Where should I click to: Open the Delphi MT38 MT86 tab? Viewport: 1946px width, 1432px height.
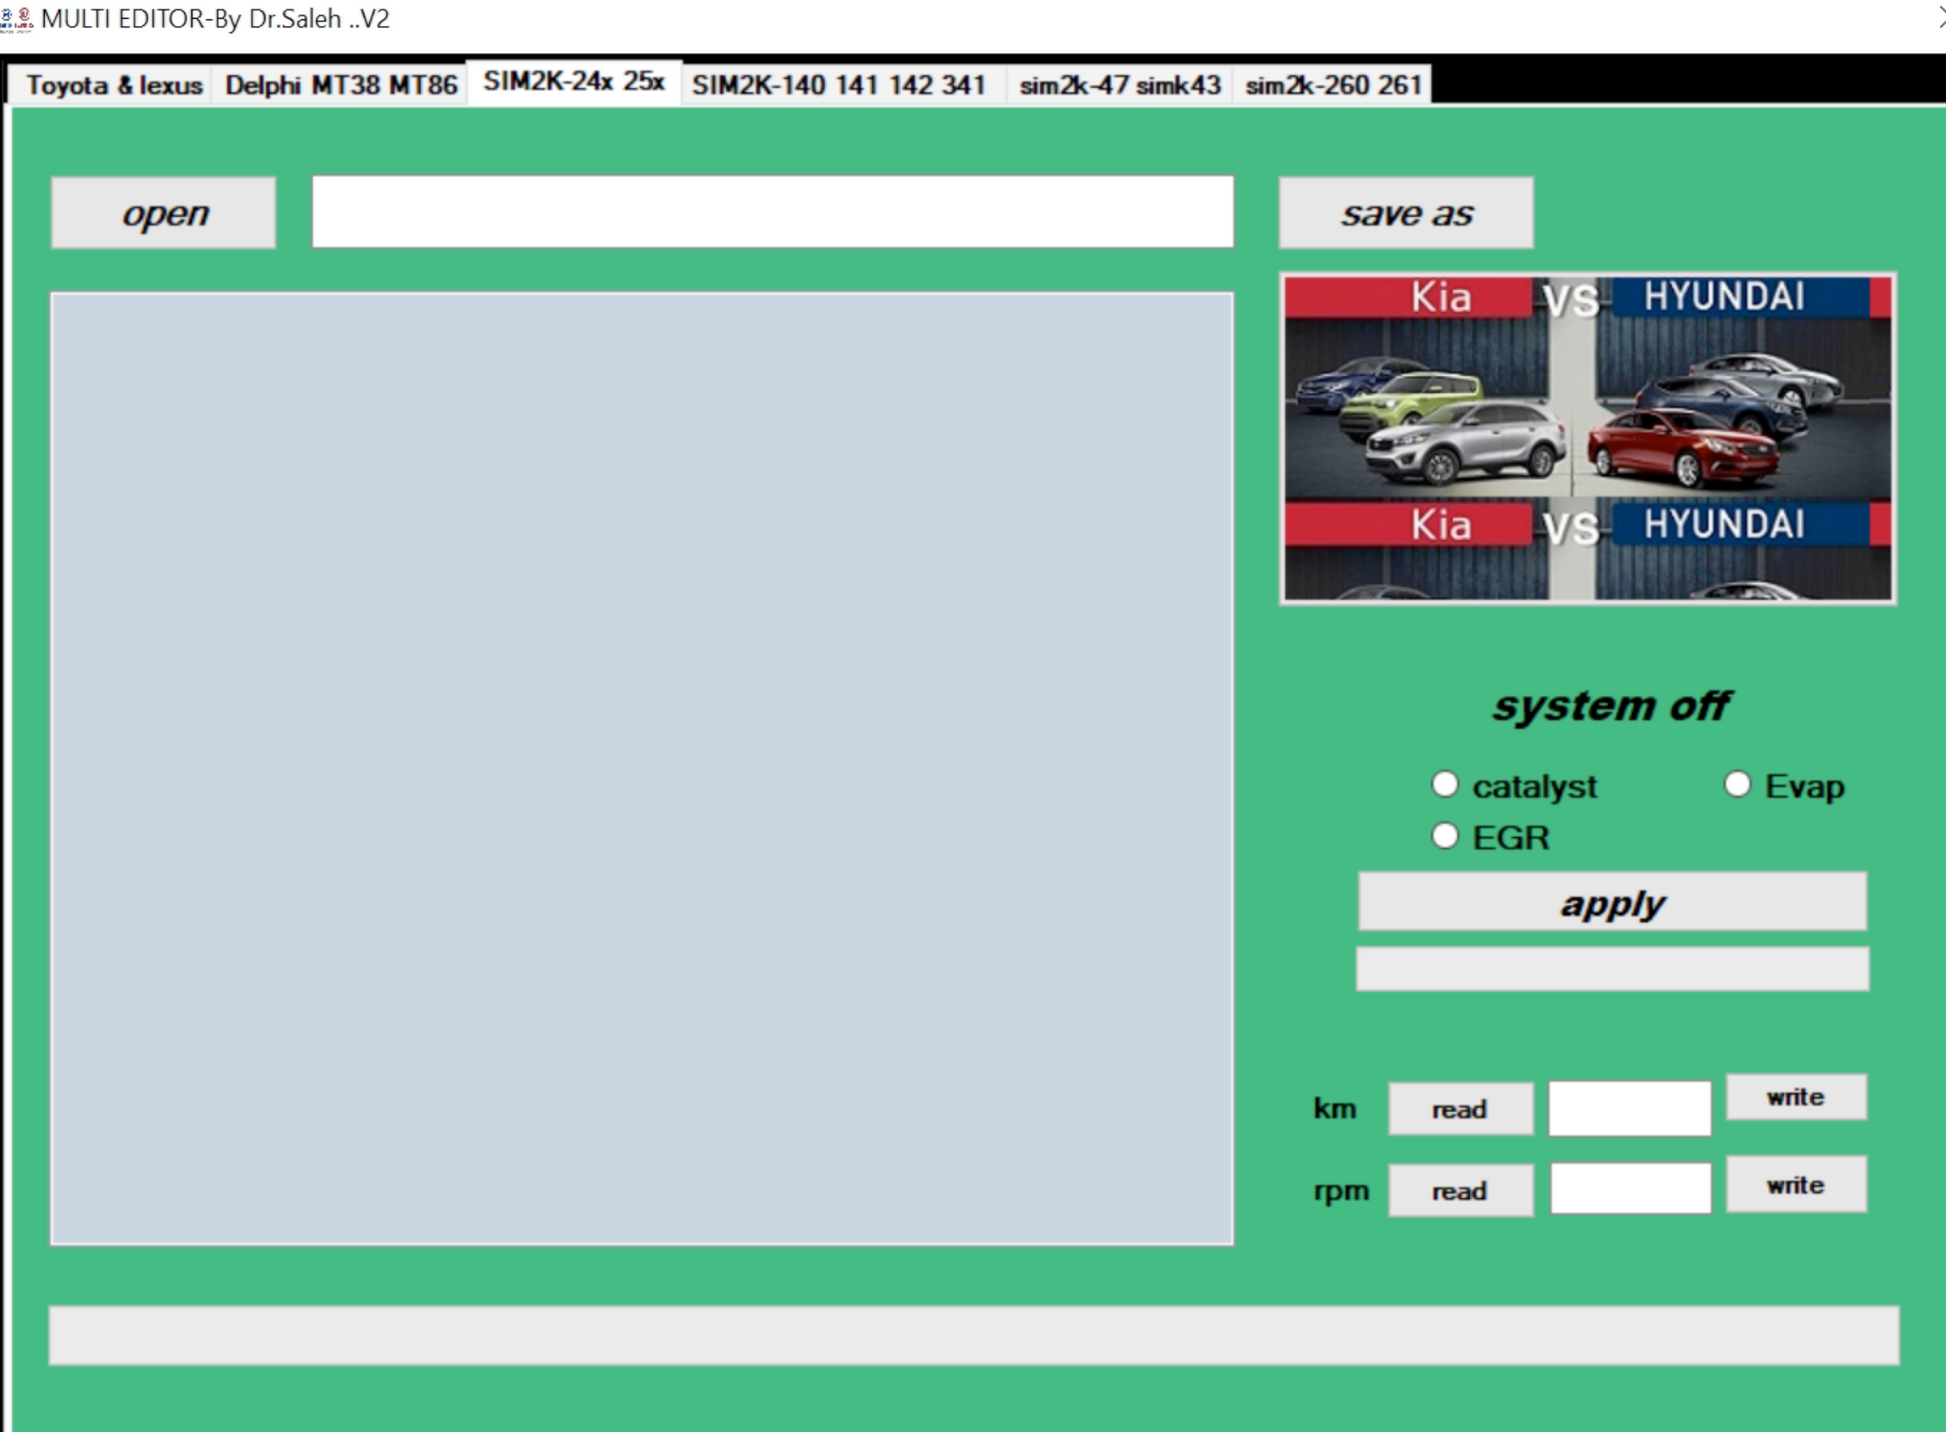(340, 85)
